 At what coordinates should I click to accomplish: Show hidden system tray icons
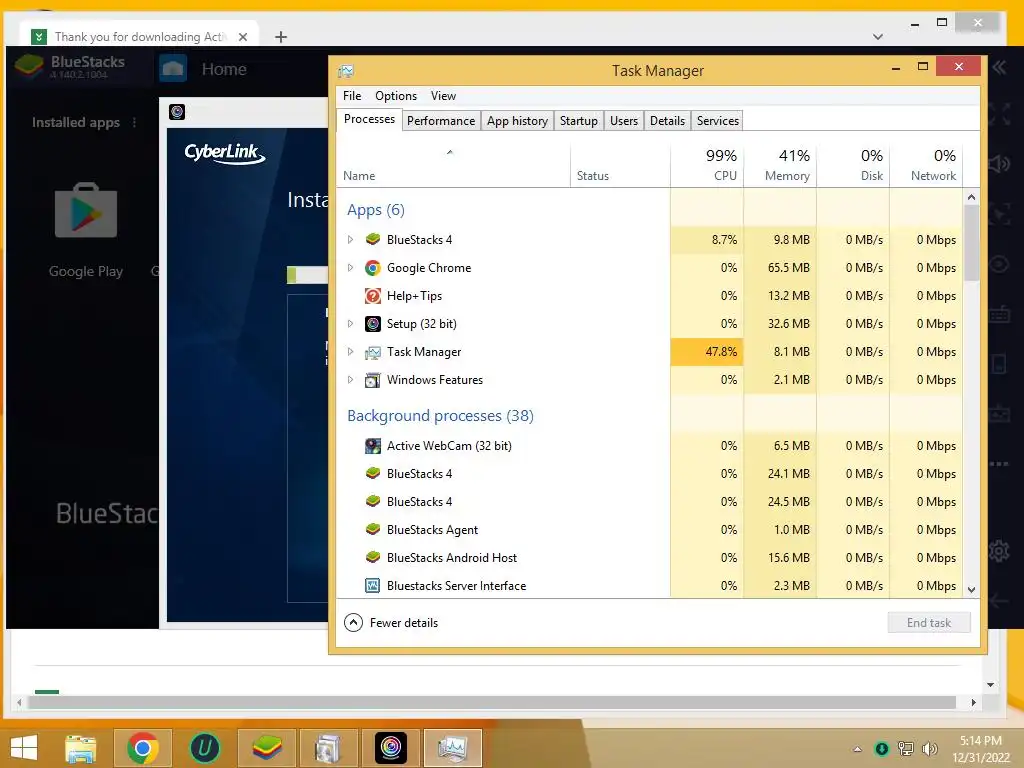(x=857, y=749)
